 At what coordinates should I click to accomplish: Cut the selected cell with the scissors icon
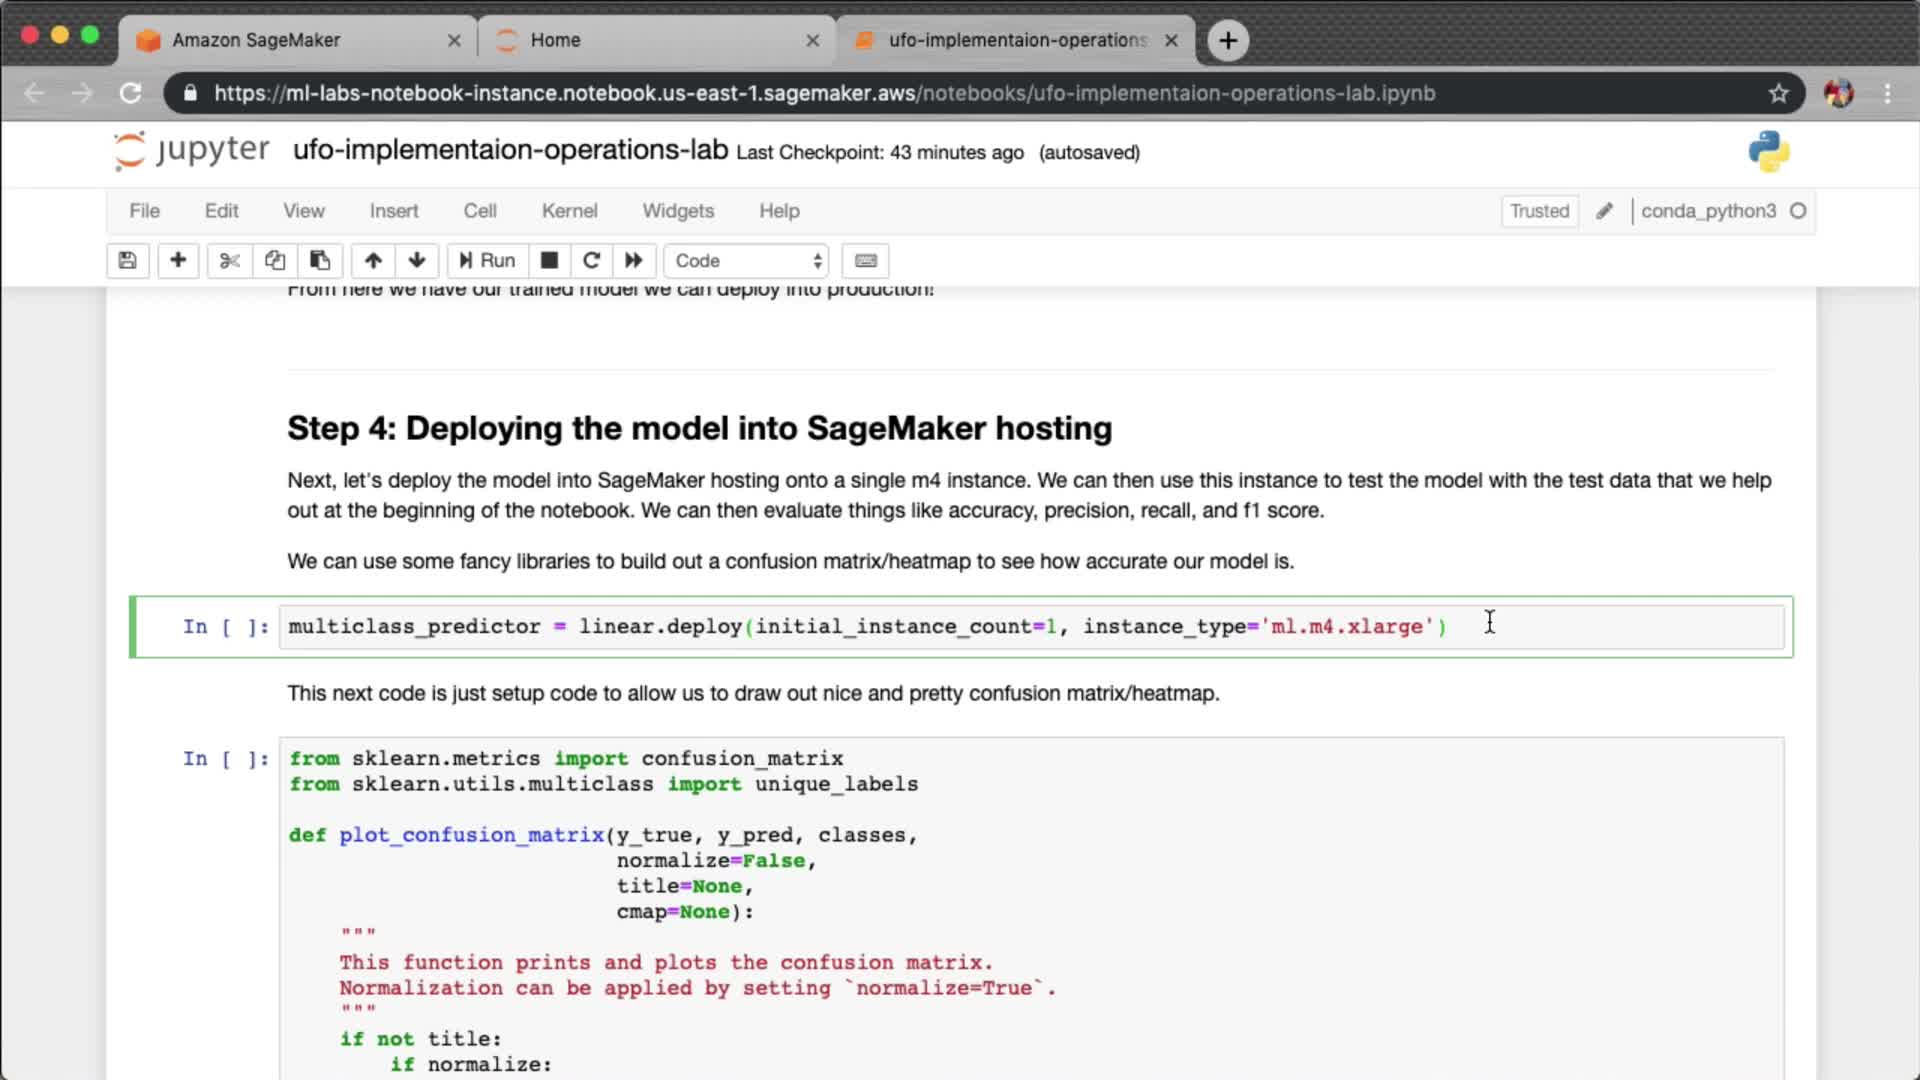click(229, 261)
